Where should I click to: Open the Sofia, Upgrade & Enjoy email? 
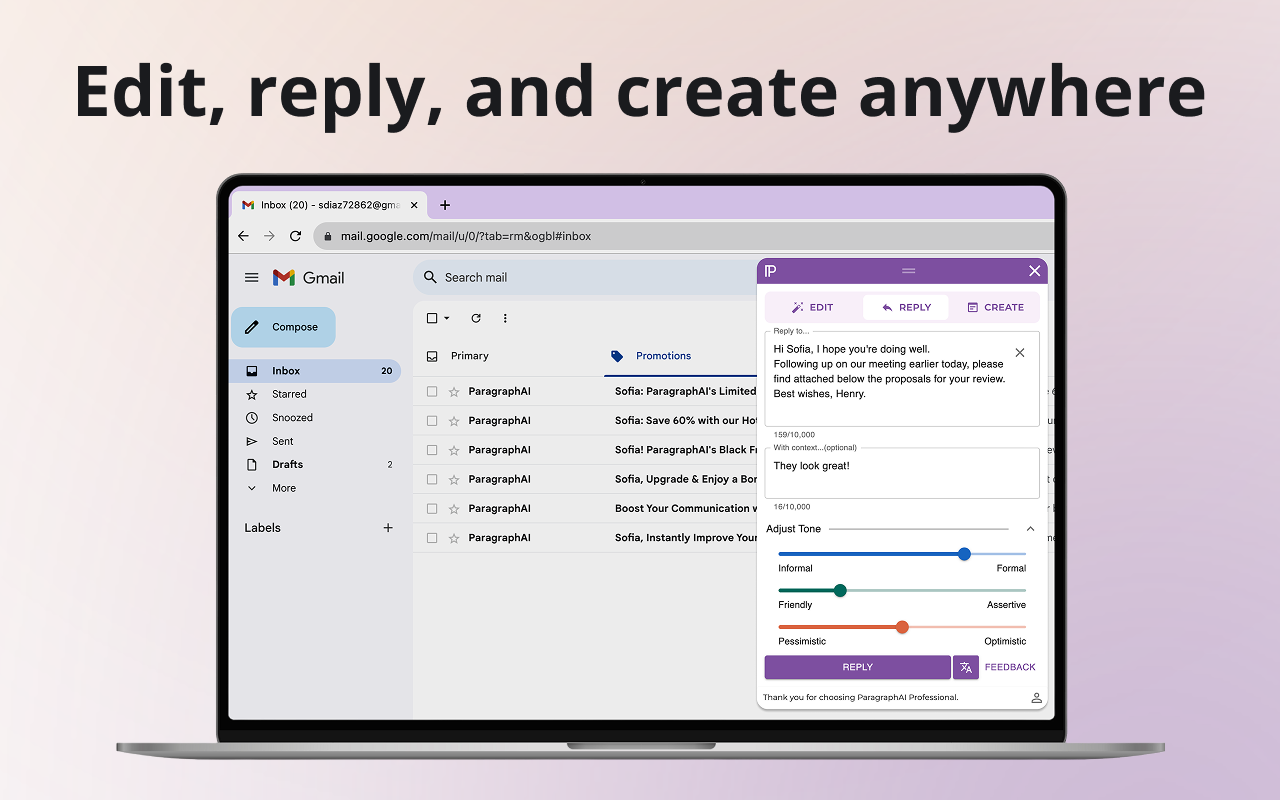[686, 479]
